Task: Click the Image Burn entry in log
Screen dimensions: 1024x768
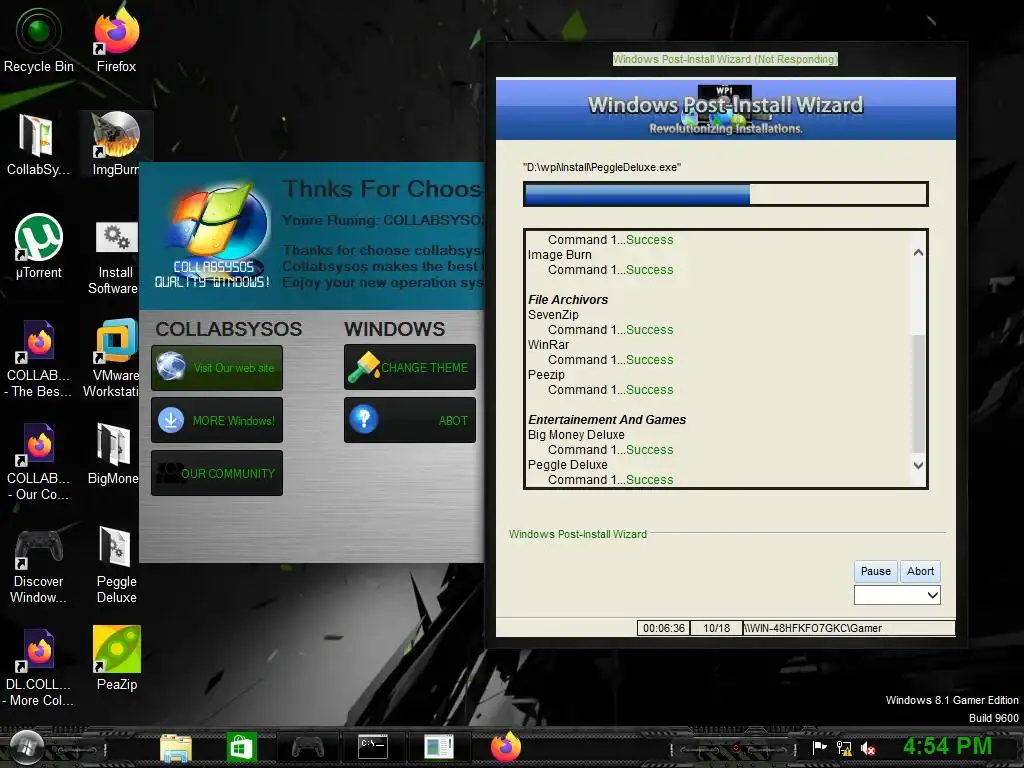Action: pos(560,255)
